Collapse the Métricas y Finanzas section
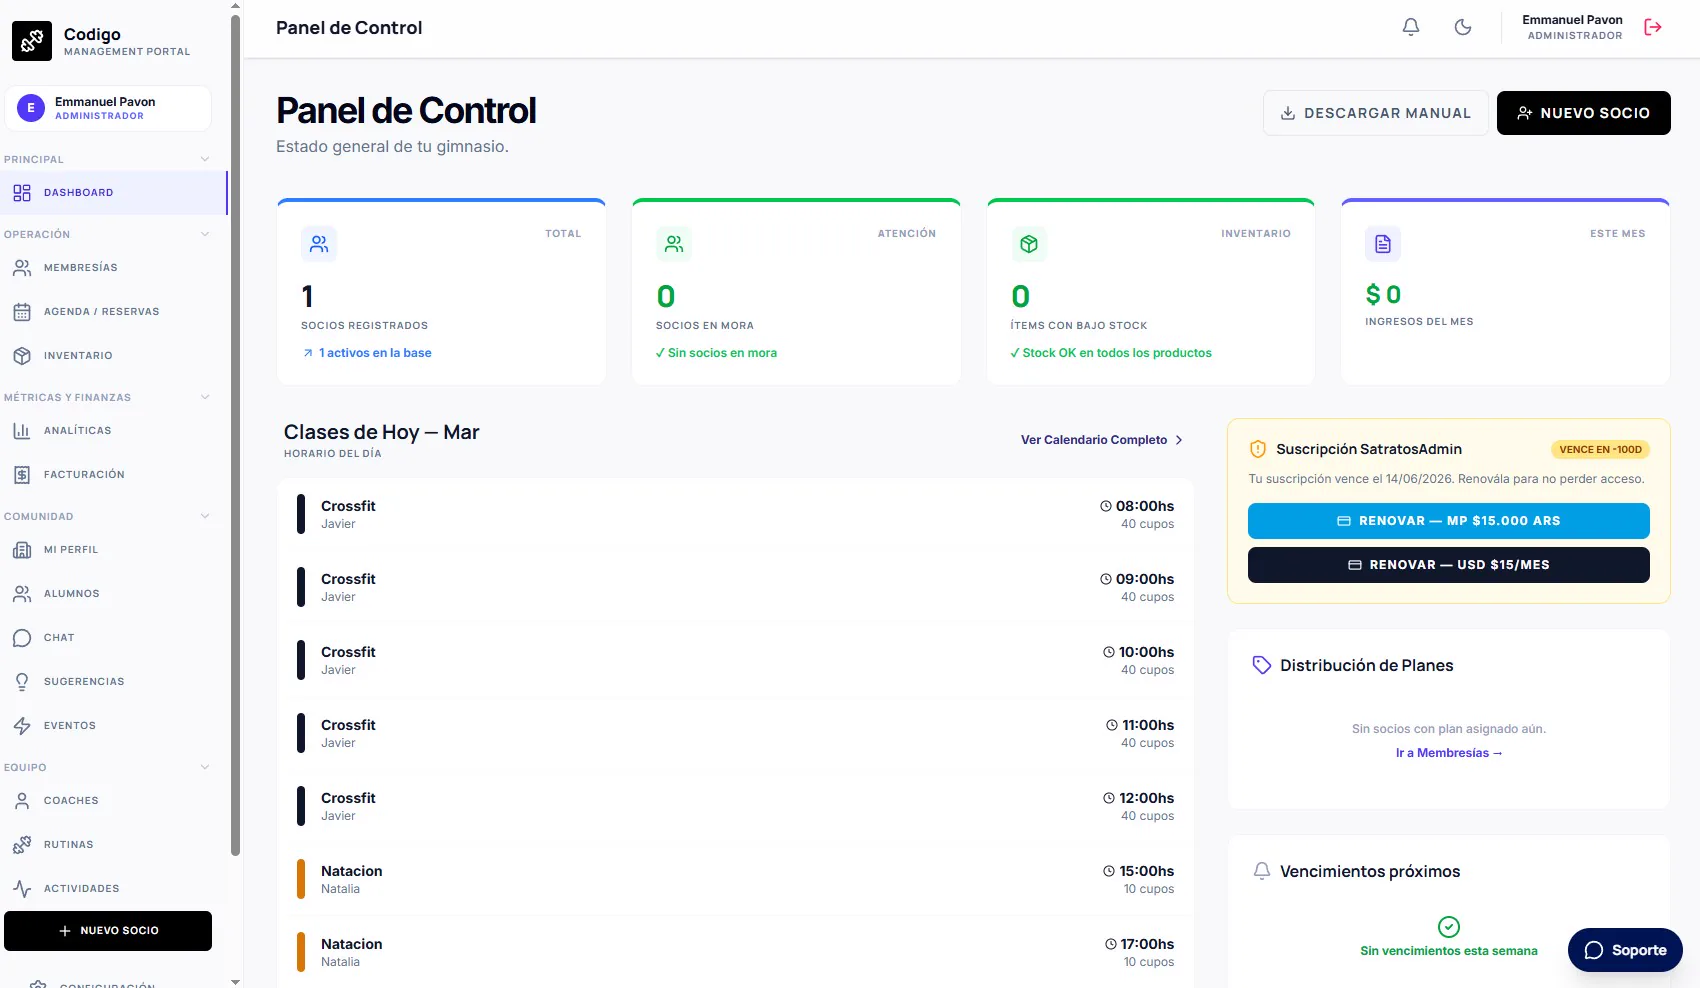The width and height of the screenshot is (1700, 988). pos(205,397)
